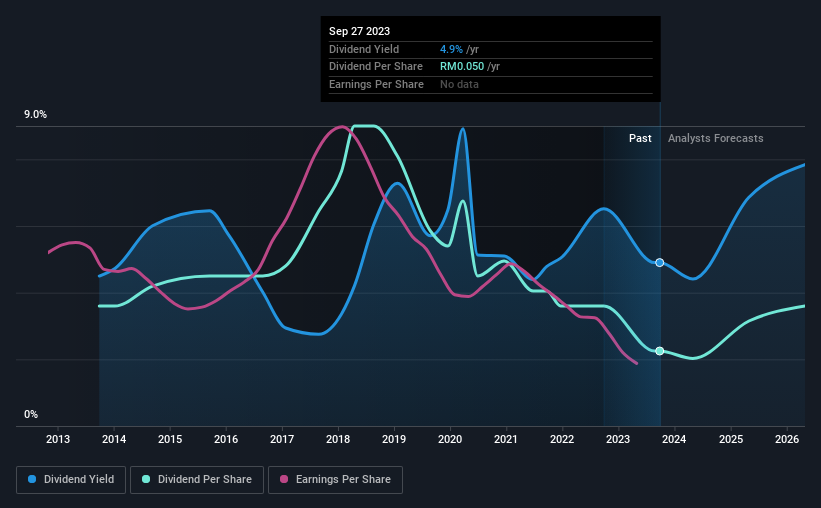Click the 2013 x-axis label
The image size is (821, 508).
pos(58,439)
